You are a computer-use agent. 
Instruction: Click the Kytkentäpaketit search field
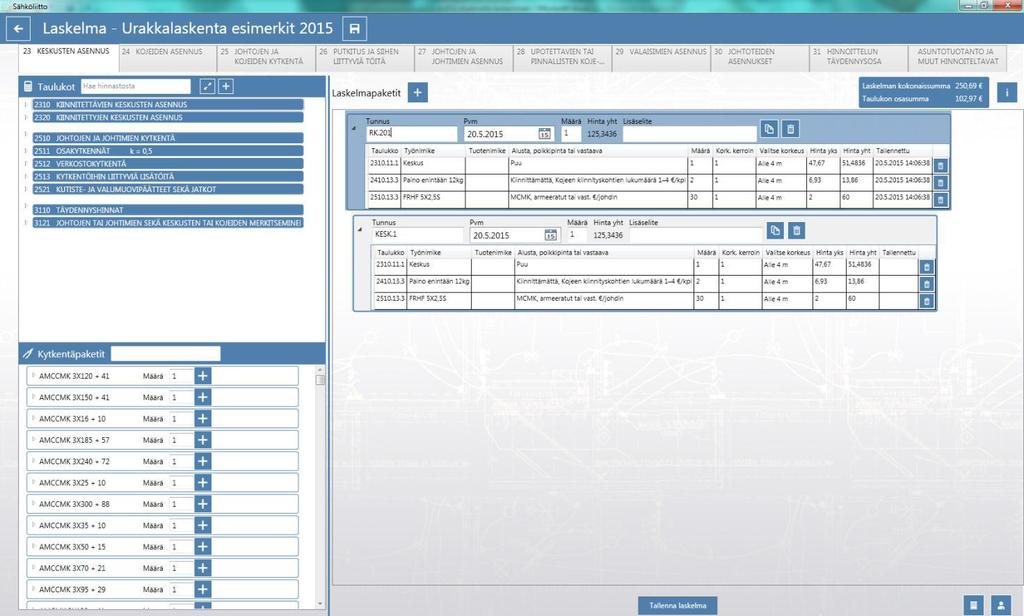[166, 354]
